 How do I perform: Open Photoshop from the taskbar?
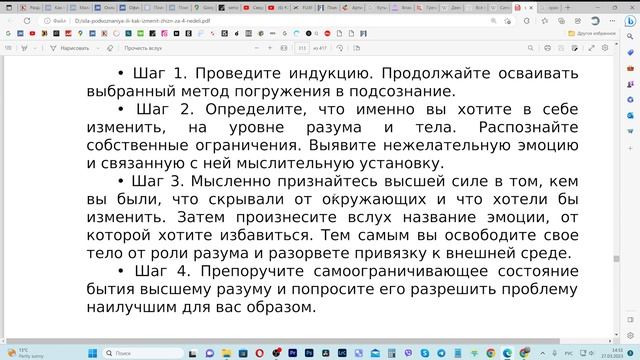click(309, 353)
